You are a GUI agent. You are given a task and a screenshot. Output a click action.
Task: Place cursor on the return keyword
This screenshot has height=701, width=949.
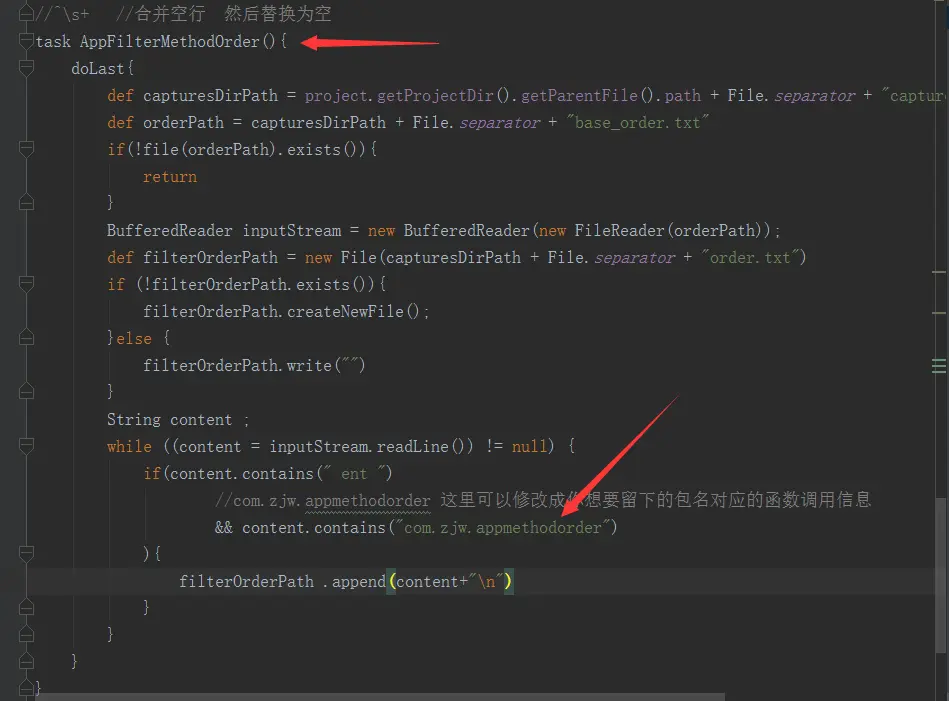point(170,177)
